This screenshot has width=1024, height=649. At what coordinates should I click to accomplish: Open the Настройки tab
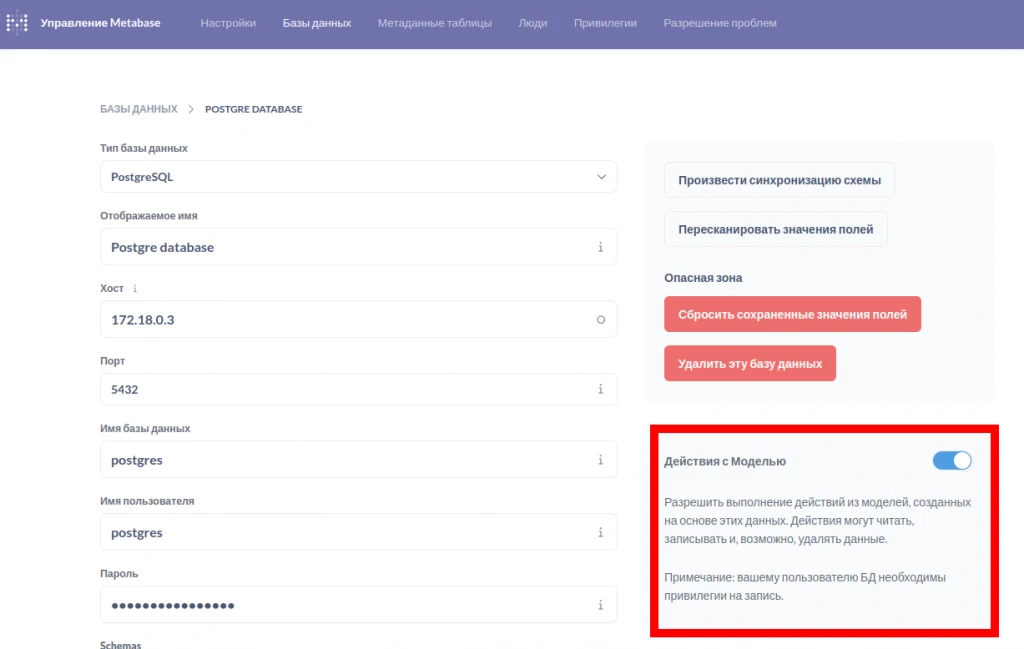pos(228,23)
